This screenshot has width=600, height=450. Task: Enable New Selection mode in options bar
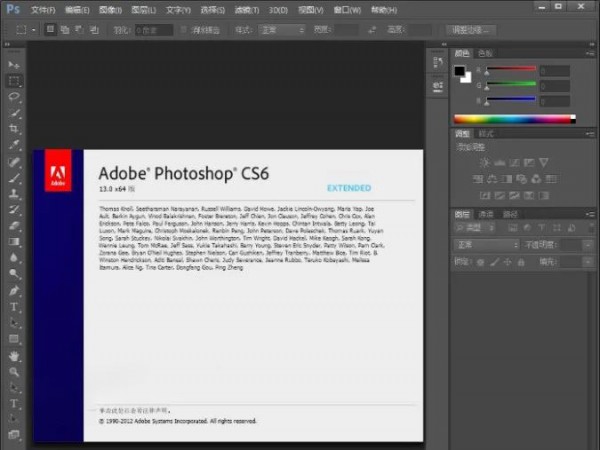(50, 29)
